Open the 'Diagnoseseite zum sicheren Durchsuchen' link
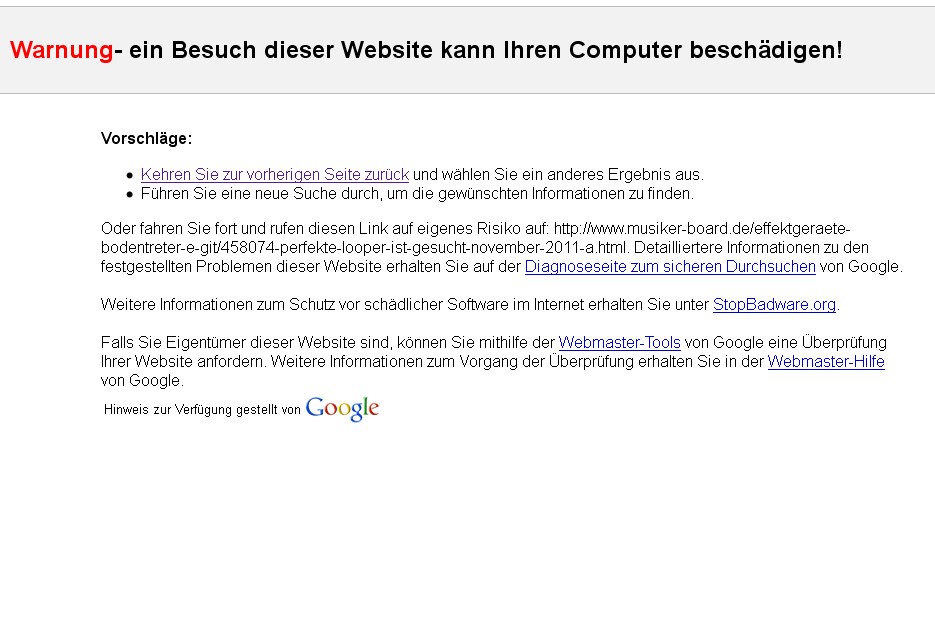The height and width of the screenshot is (635, 935). tap(670, 266)
